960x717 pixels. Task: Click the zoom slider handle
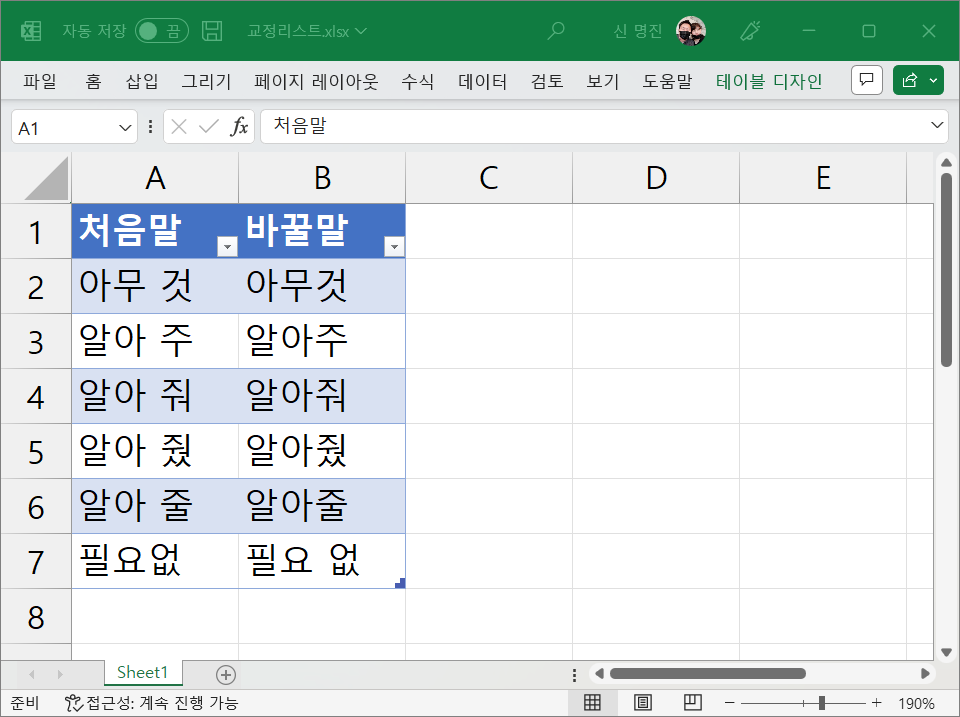[x=822, y=703]
